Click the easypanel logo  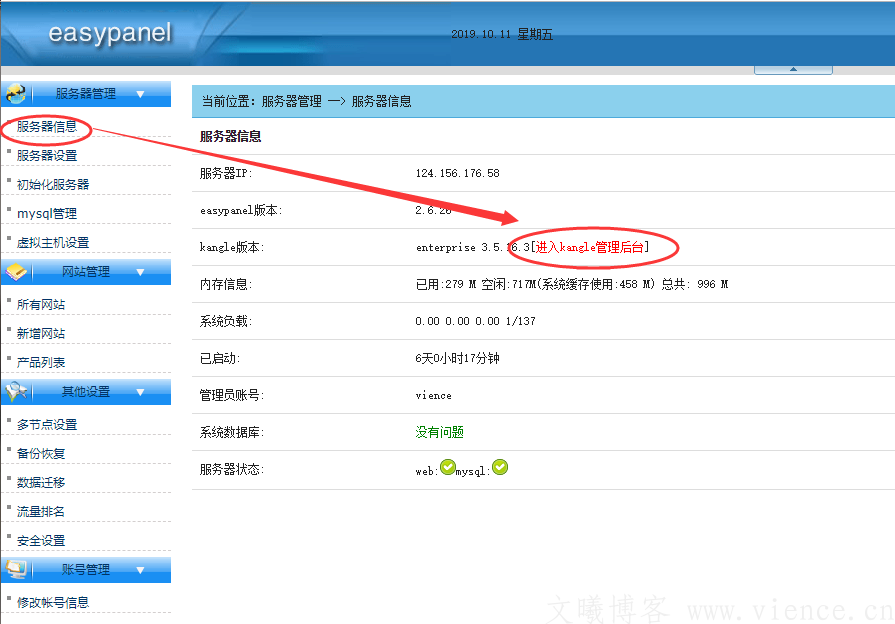[x=108, y=33]
